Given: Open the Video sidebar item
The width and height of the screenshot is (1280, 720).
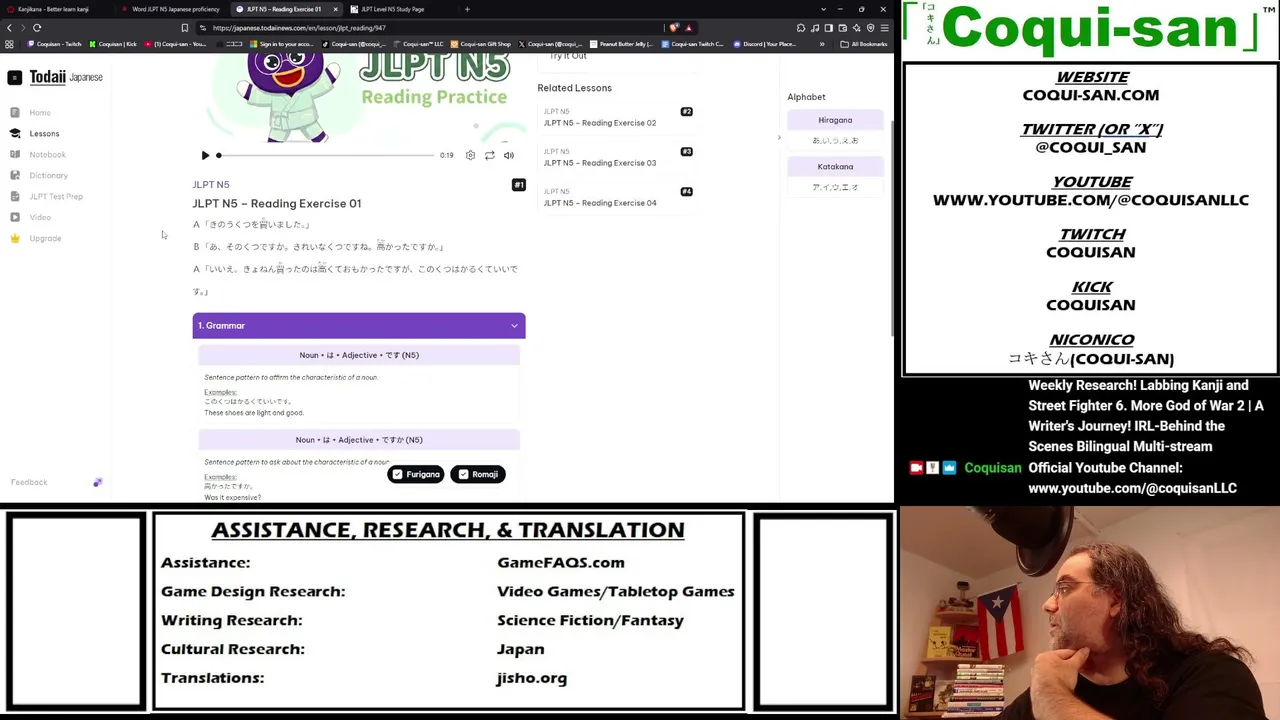Looking at the screenshot, I should 40,217.
